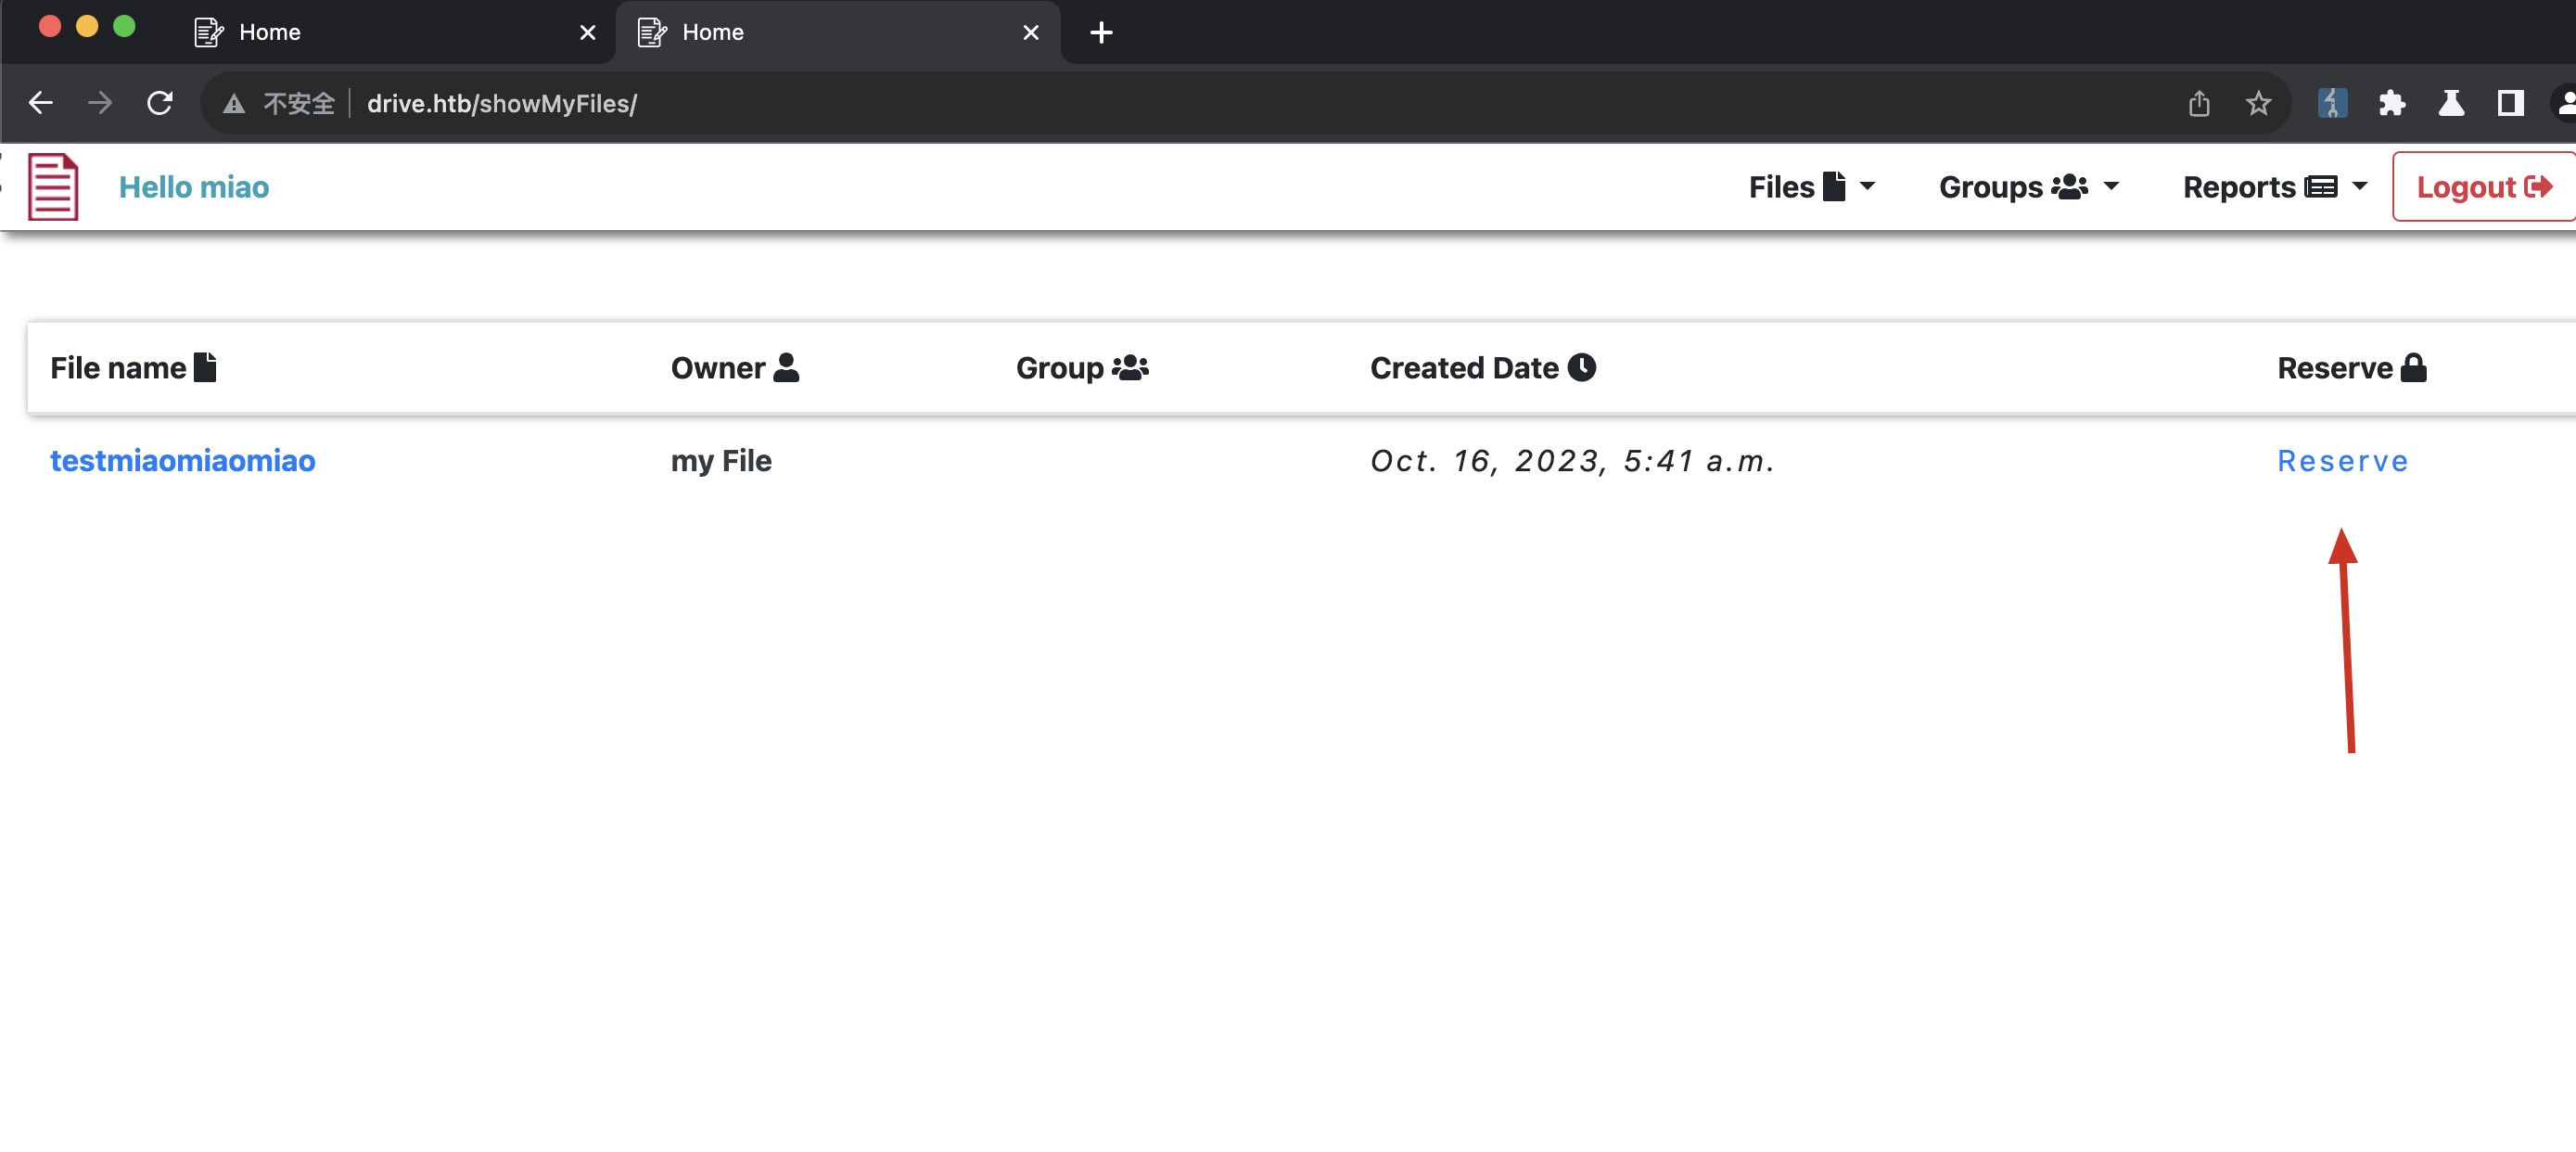The image size is (2576, 1152).
Task: Click the flask labs icon
Action: point(2450,103)
